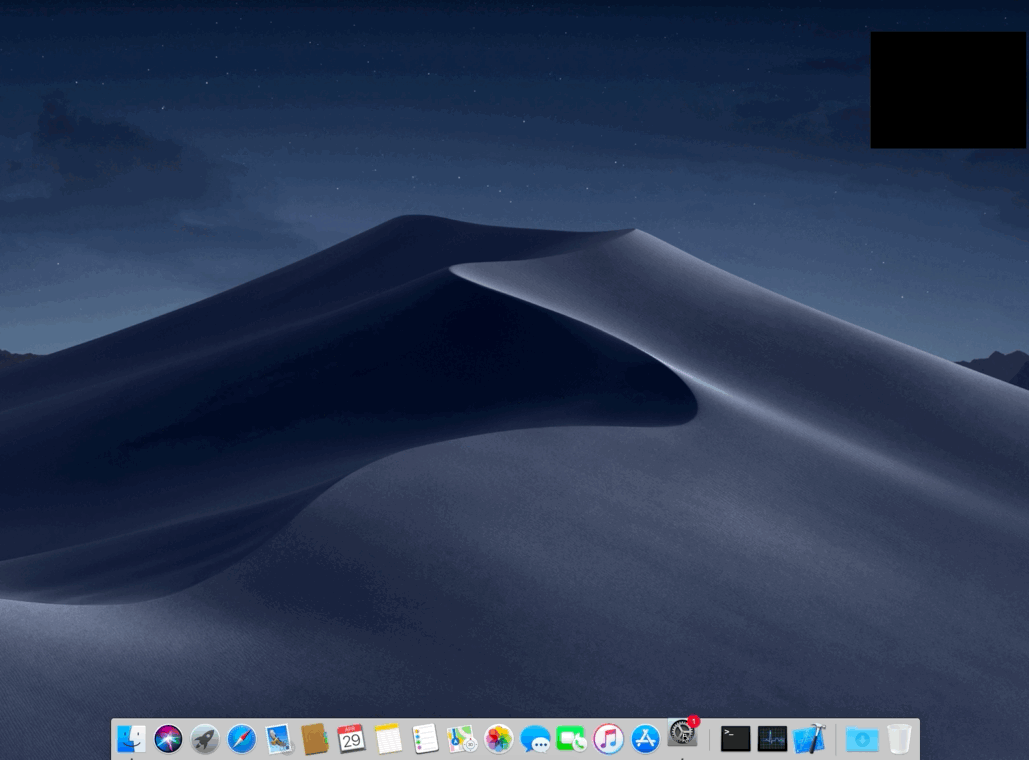This screenshot has height=760, width=1029.
Task: Open Activity Monitor icon
Action: click(x=772, y=739)
